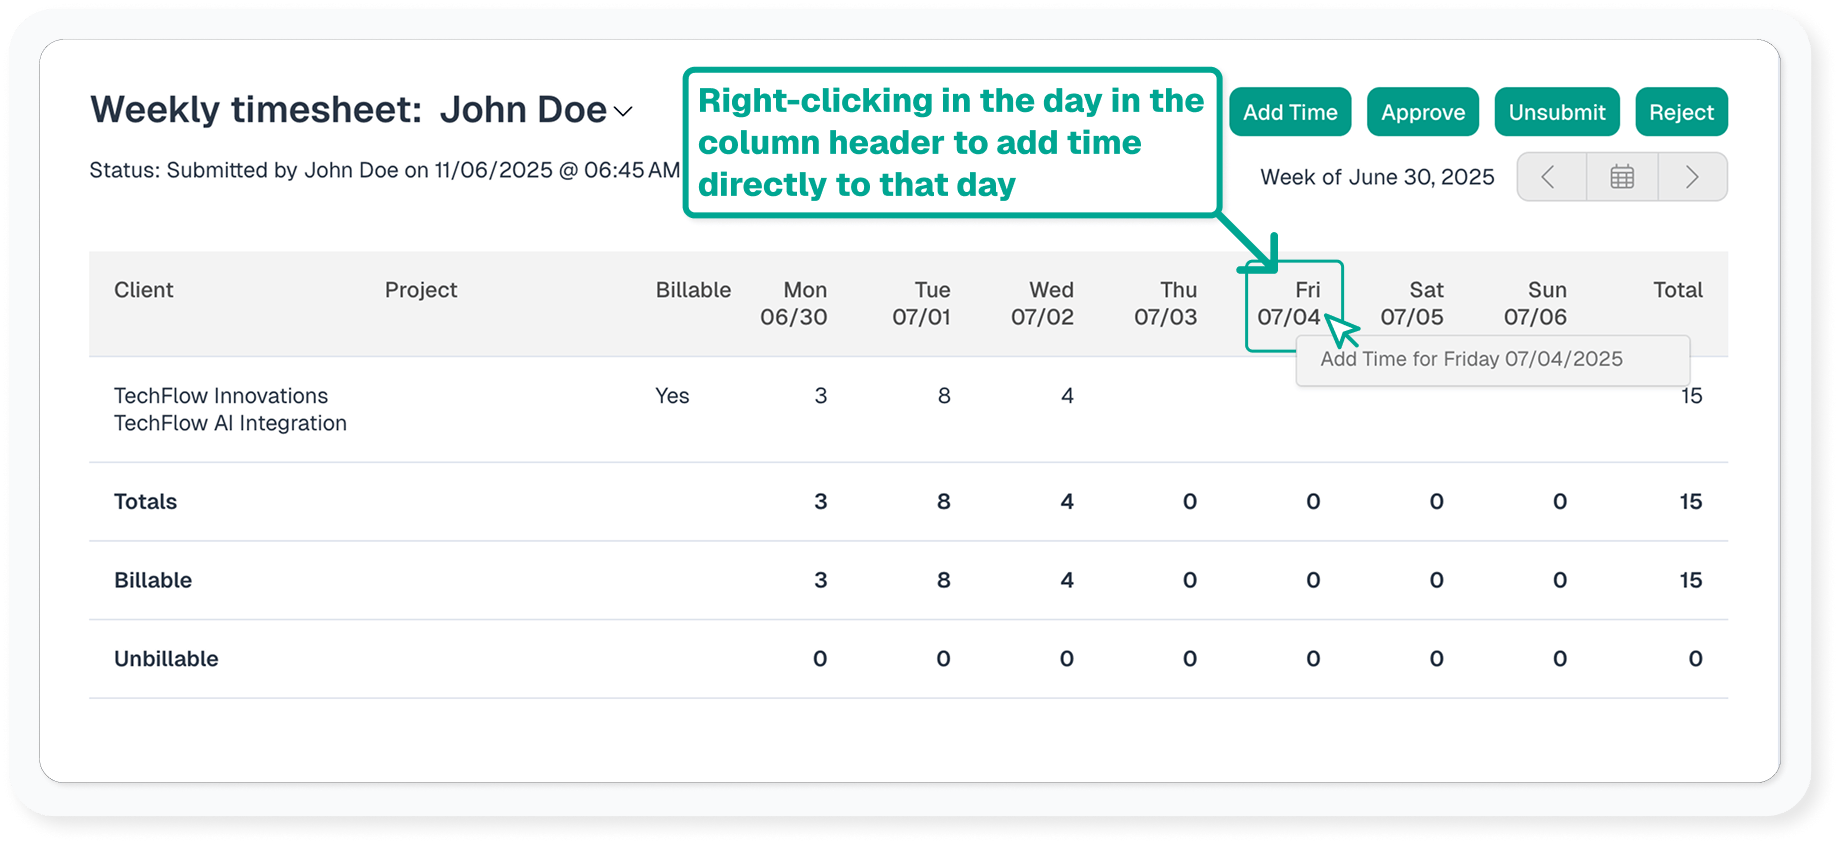Screen dimensions: 1839x844
Task: Select the Tue 07/01 column header
Action: 921,303
